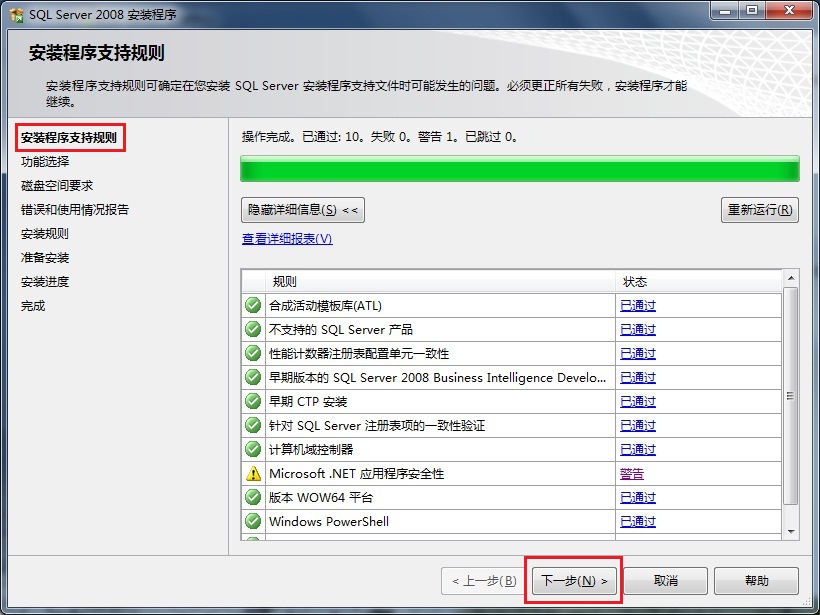This screenshot has width=820, height=615.
Task: Collapse details using 隐藏详细信息 button
Action: coord(301,210)
